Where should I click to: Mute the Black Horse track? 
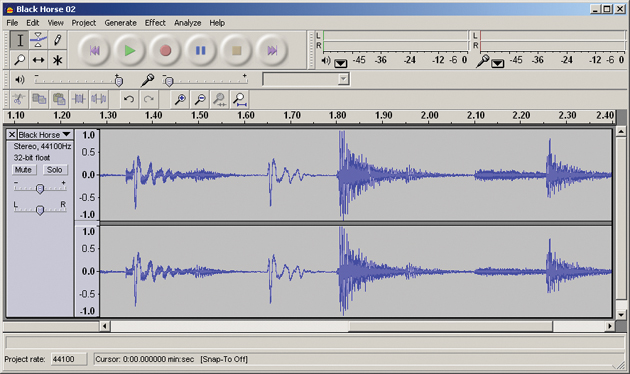(23, 170)
